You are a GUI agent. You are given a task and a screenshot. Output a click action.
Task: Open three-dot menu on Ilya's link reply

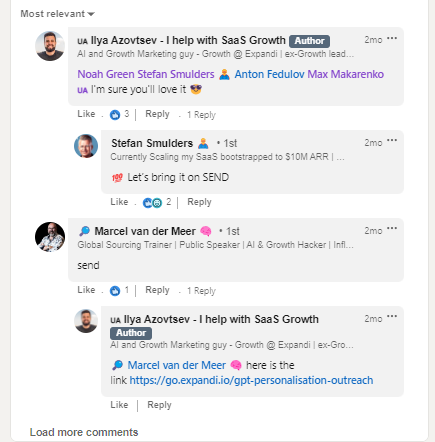[x=392, y=316]
